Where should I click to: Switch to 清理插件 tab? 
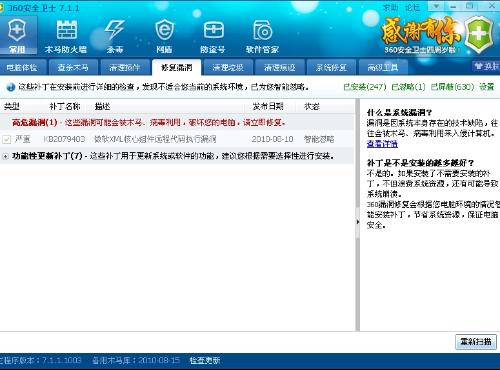click(124, 68)
